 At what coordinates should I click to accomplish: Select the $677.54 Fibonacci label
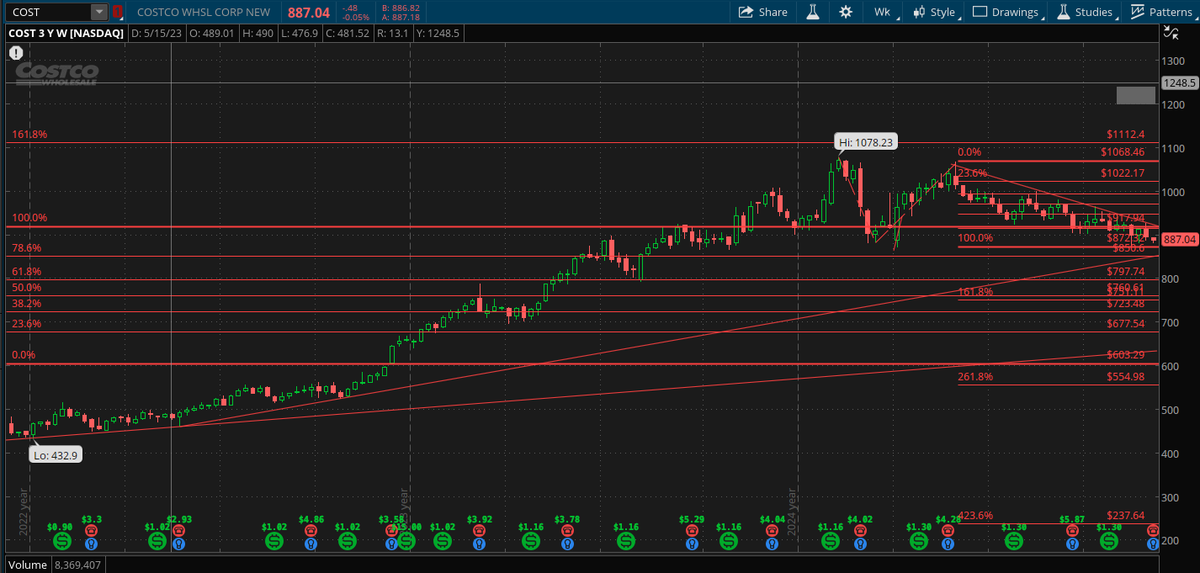tap(1125, 324)
